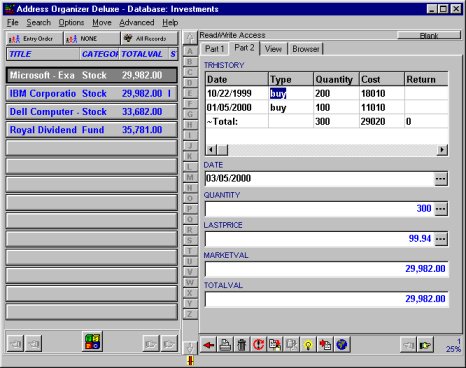
Task: Click the LASTPRICE field showing 99.94
Action: click(x=320, y=239)
